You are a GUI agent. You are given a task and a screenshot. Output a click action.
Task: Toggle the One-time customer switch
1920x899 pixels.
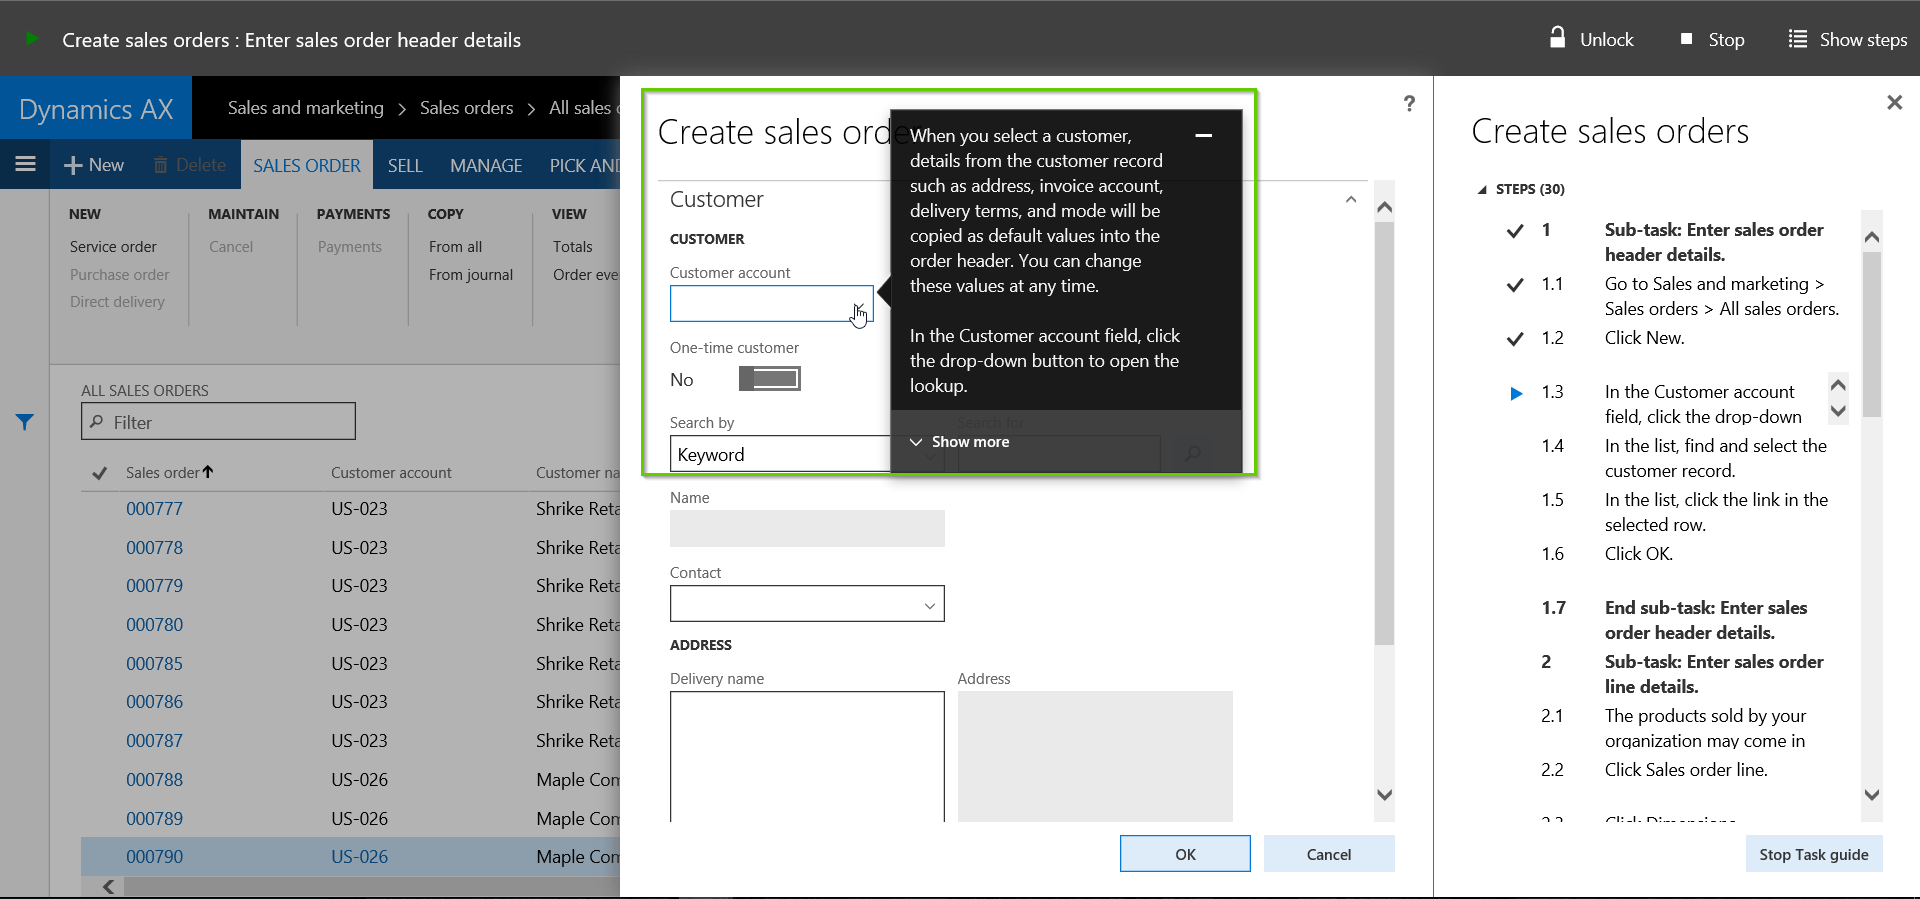coord(769,379)
